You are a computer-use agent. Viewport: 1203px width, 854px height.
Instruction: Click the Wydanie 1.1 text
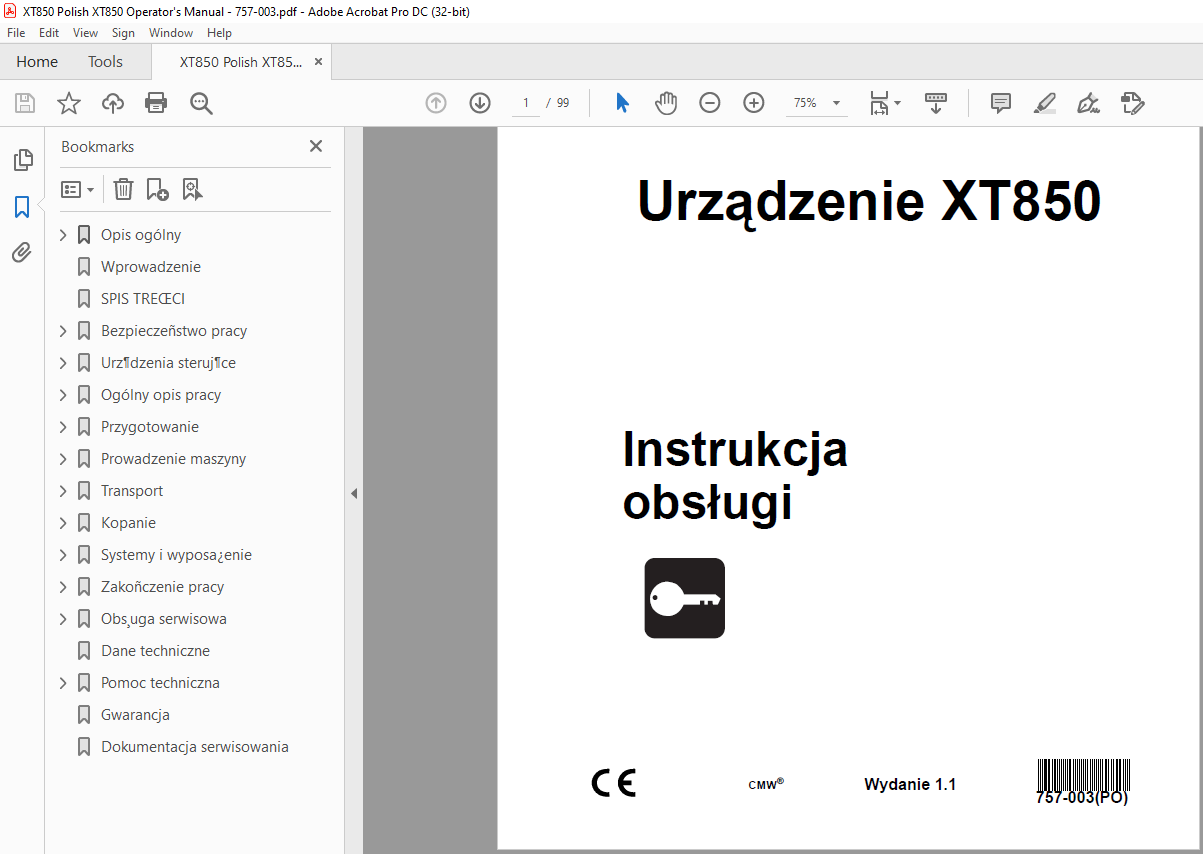pyautogui.click(x=910, y=784)
